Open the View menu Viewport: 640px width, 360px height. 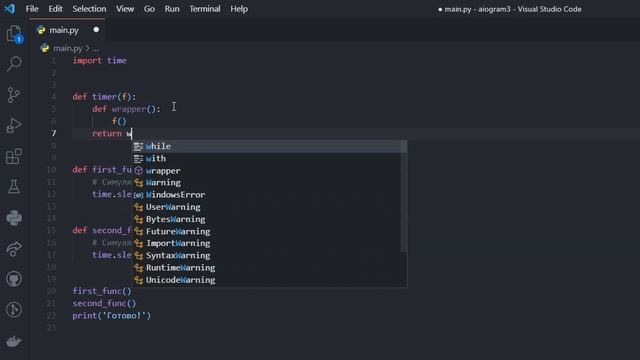click(x=125, y=9)
